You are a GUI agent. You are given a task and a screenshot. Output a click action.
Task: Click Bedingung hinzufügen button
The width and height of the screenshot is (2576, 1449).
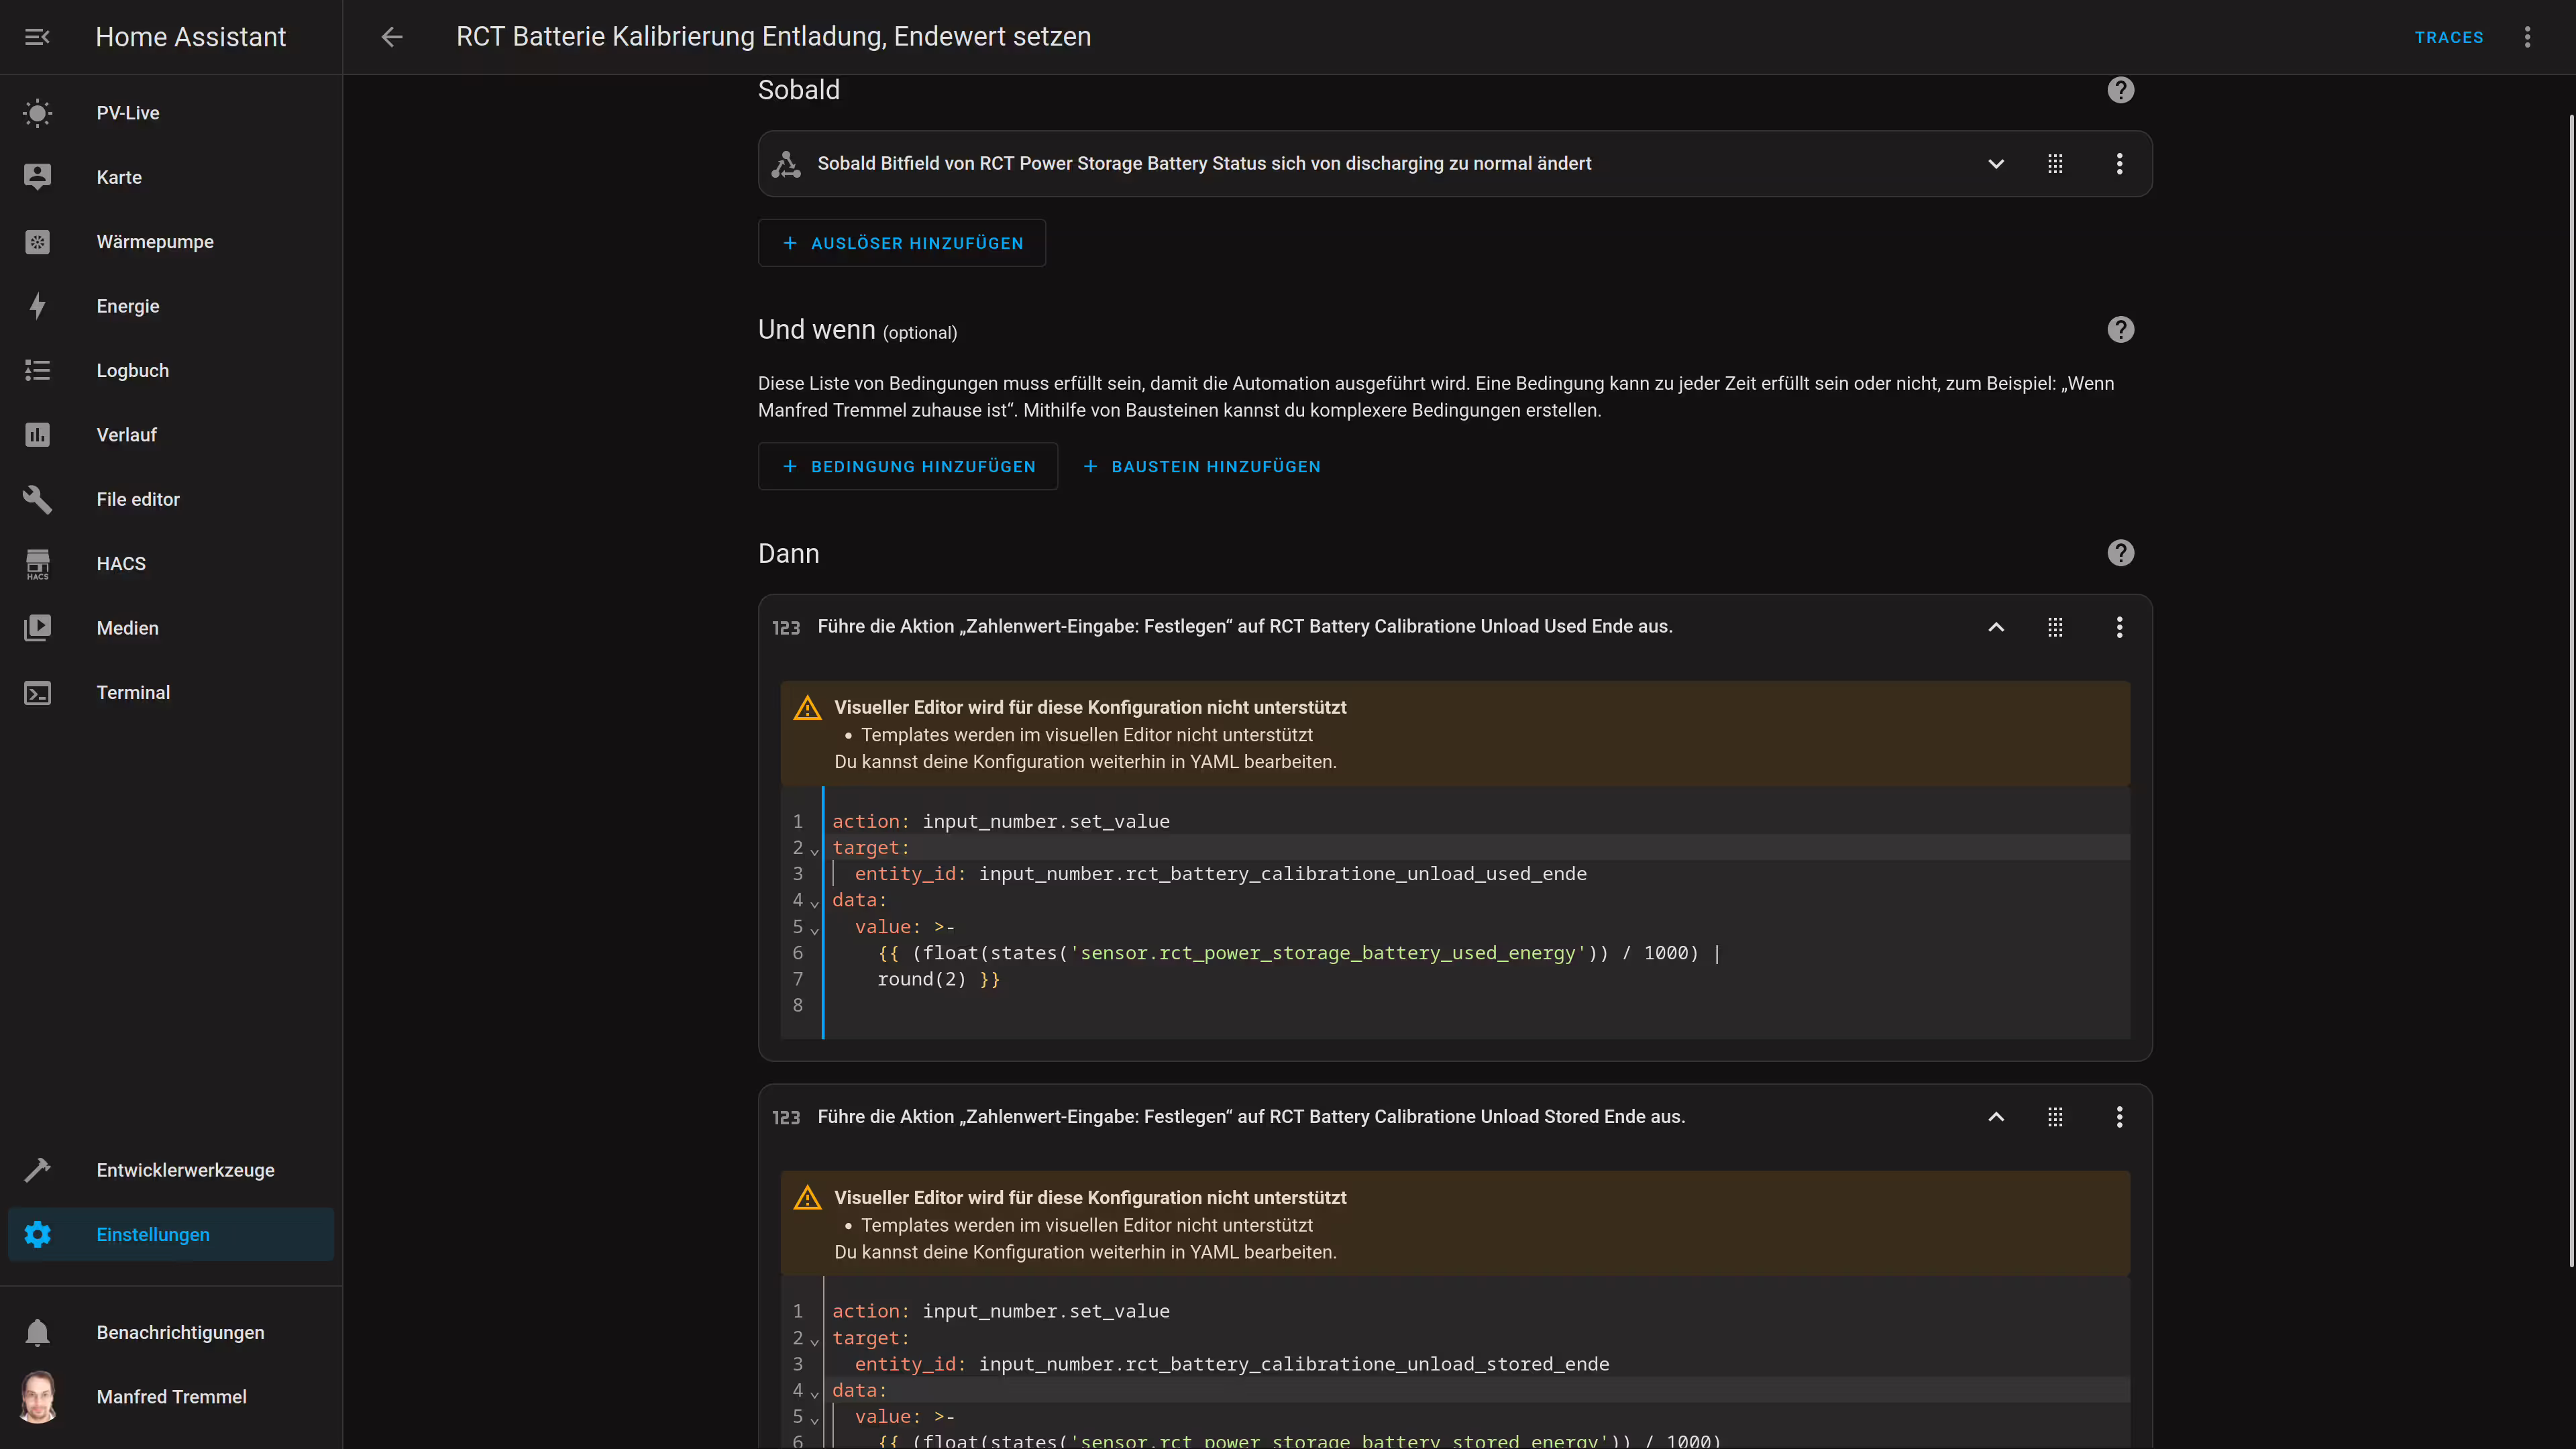(x=908, y=466)
